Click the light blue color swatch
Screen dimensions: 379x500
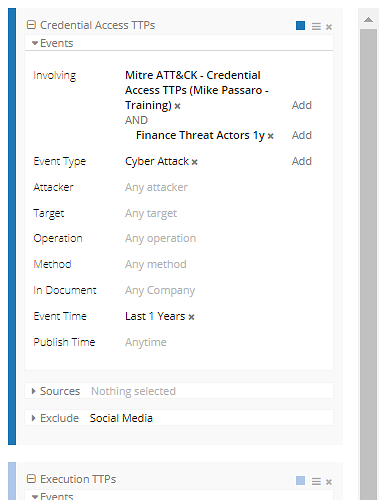pyautogui.click(x=300, y=480)
